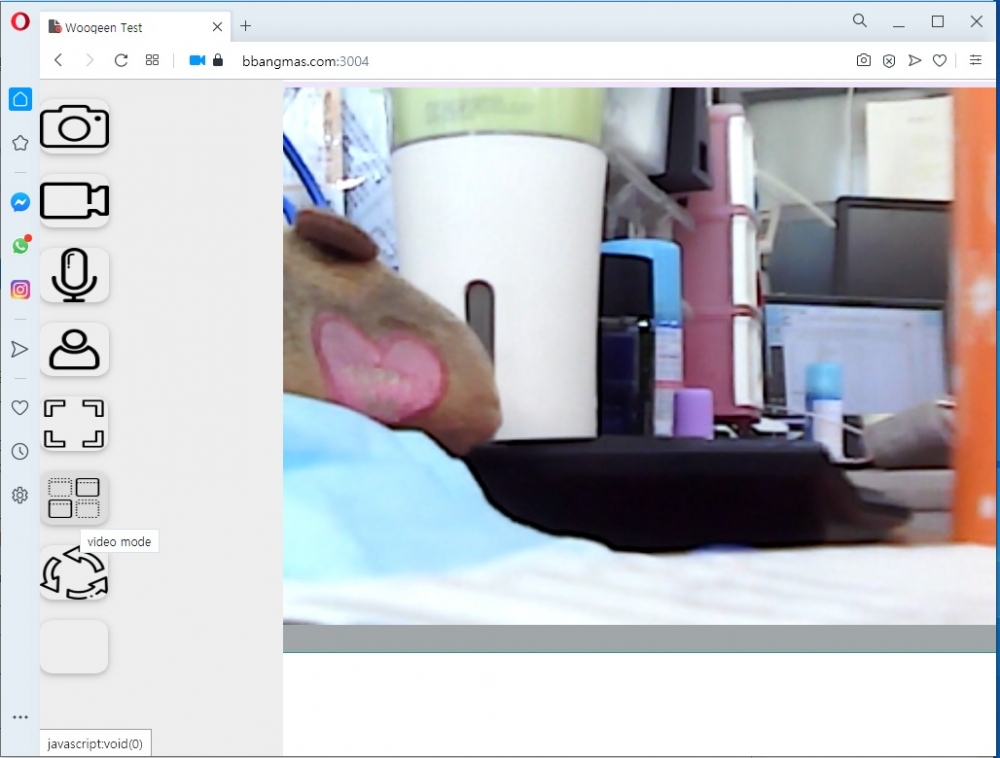Open My Flow arrow in the sidebar
1000x758 pixels.
click(x=20, y=349)
